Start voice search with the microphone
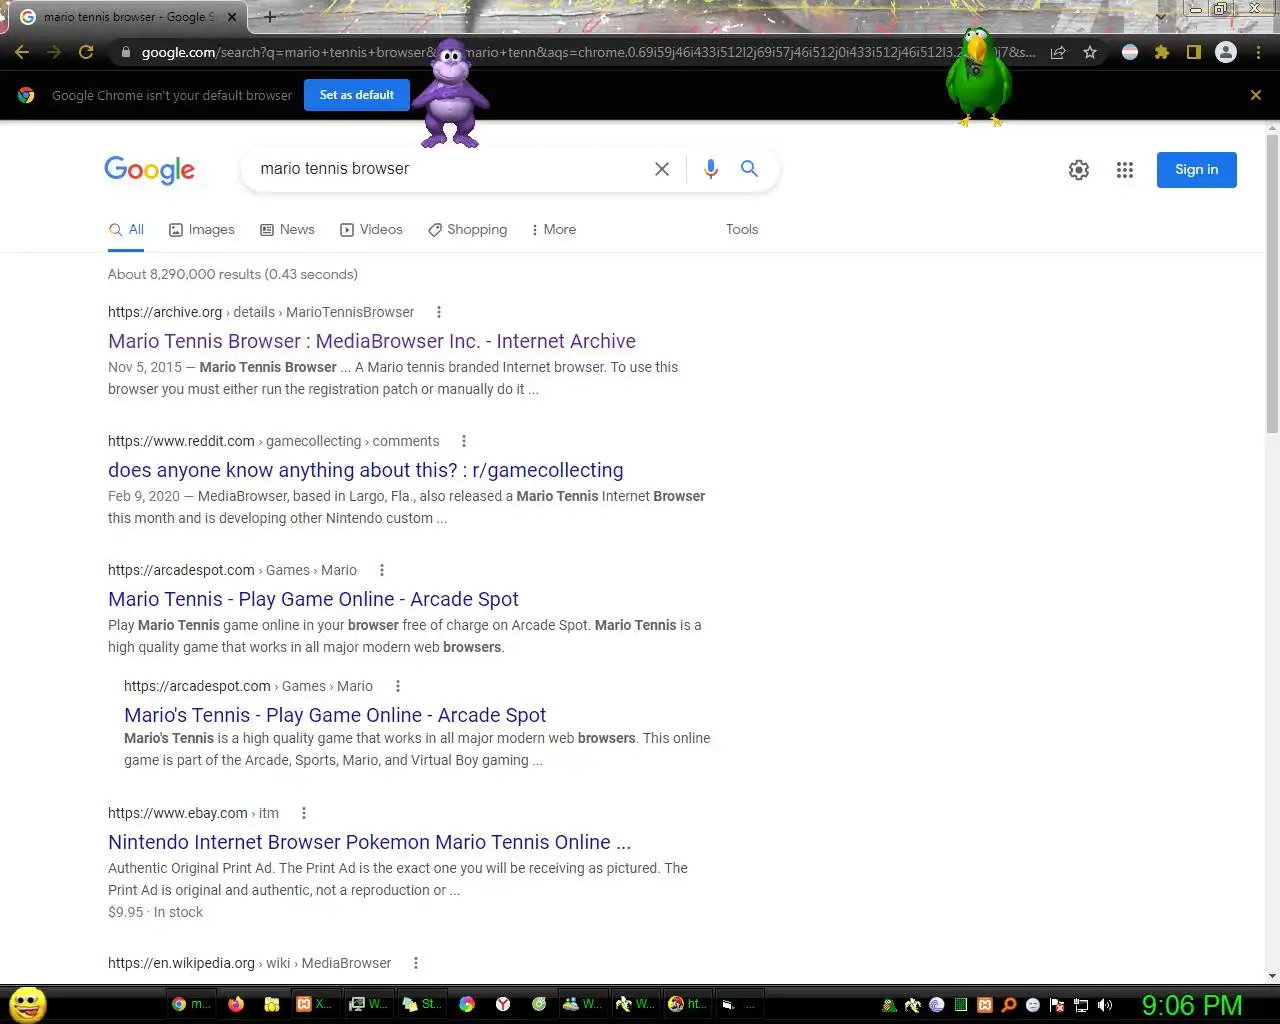Viewport: 1280px width, 1024px height. [x=711, y=169]
